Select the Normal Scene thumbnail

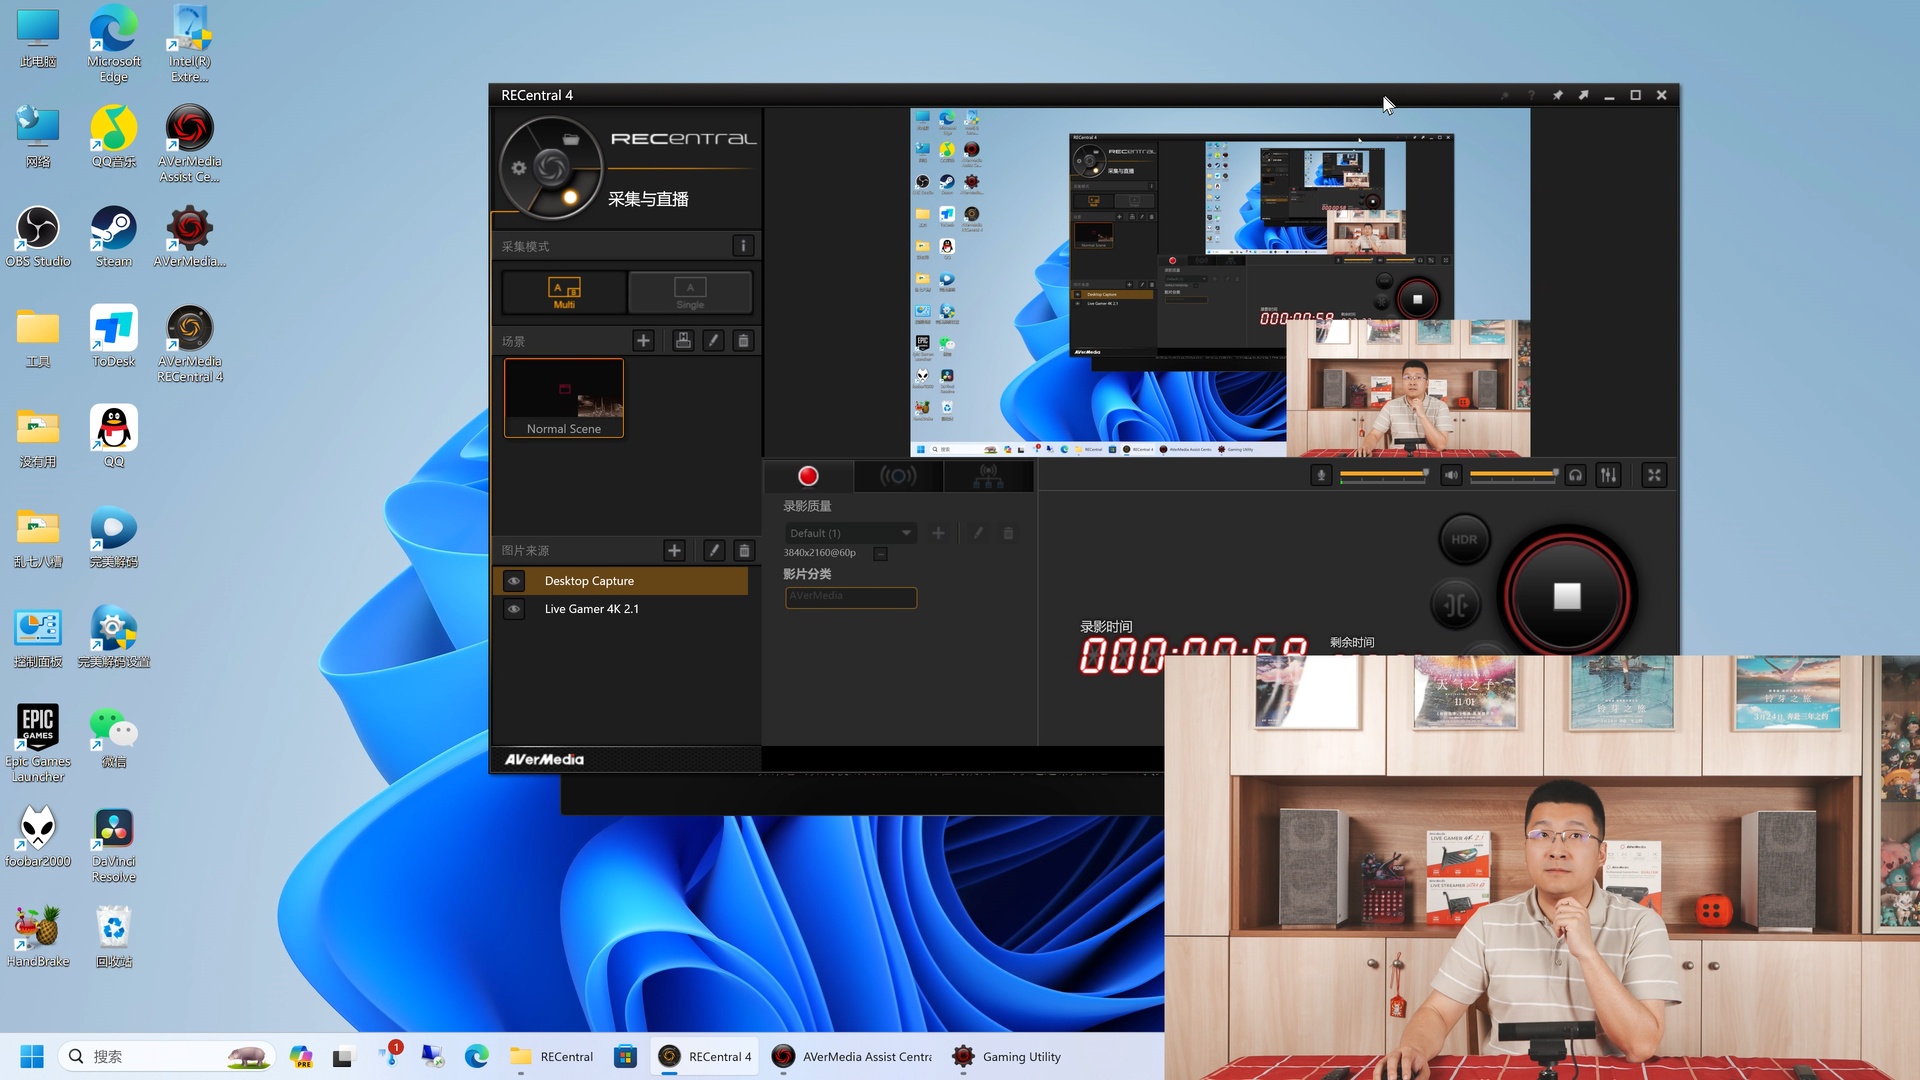[x=564, y=398]
